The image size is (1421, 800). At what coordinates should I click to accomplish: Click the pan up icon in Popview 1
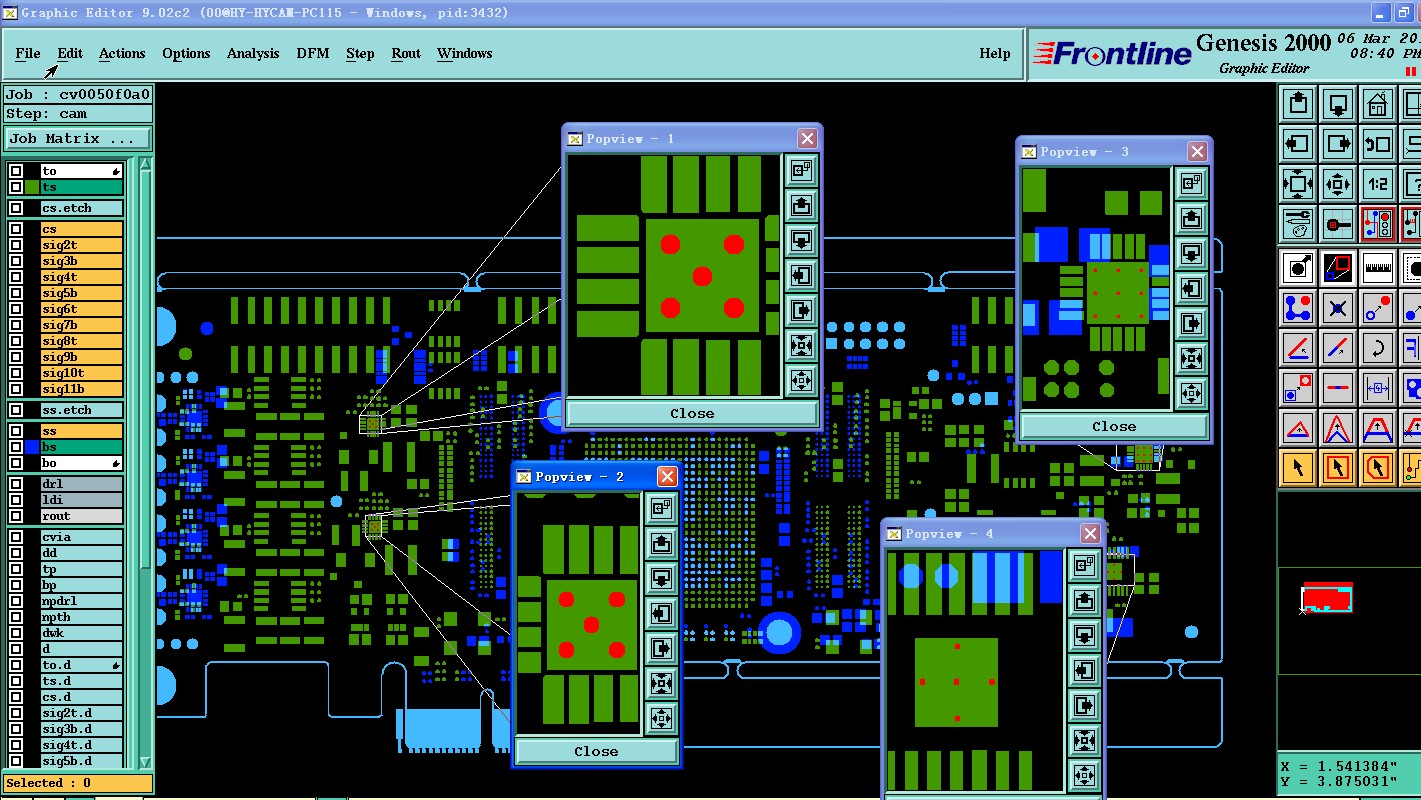801,205
